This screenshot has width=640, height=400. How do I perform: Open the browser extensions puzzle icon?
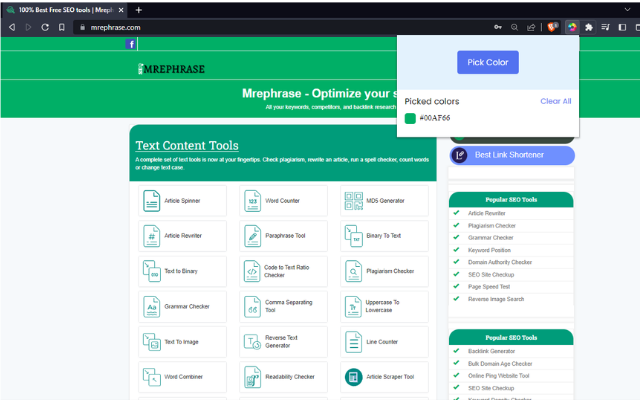pos(589,27)
